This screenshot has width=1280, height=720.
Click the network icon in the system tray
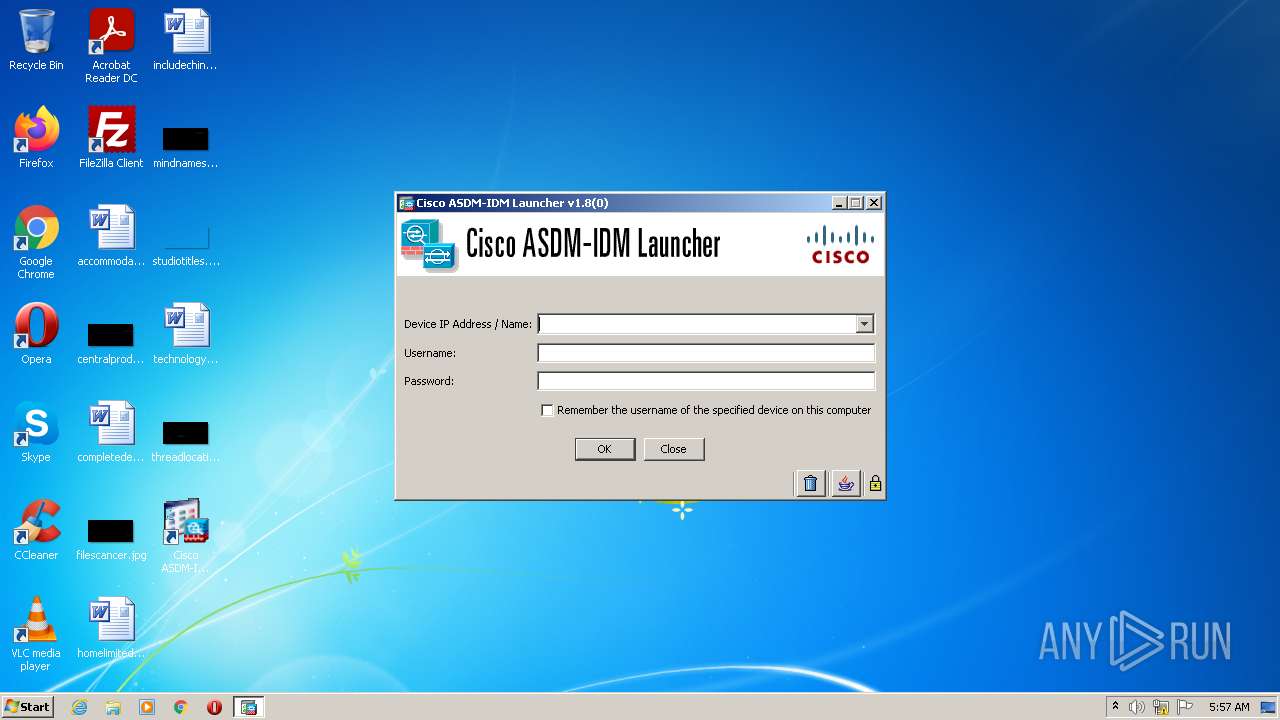(1161, 707)
